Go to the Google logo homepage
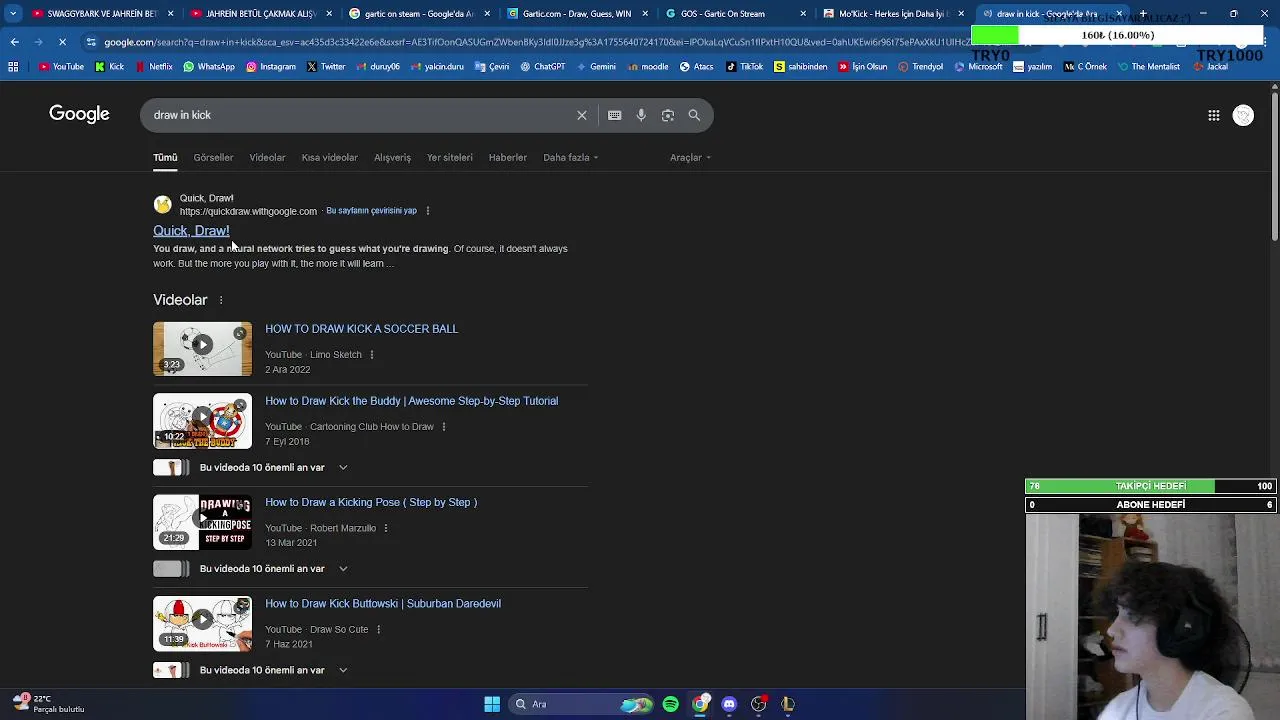Screen dimensions: 1280x720 (79, 114)
